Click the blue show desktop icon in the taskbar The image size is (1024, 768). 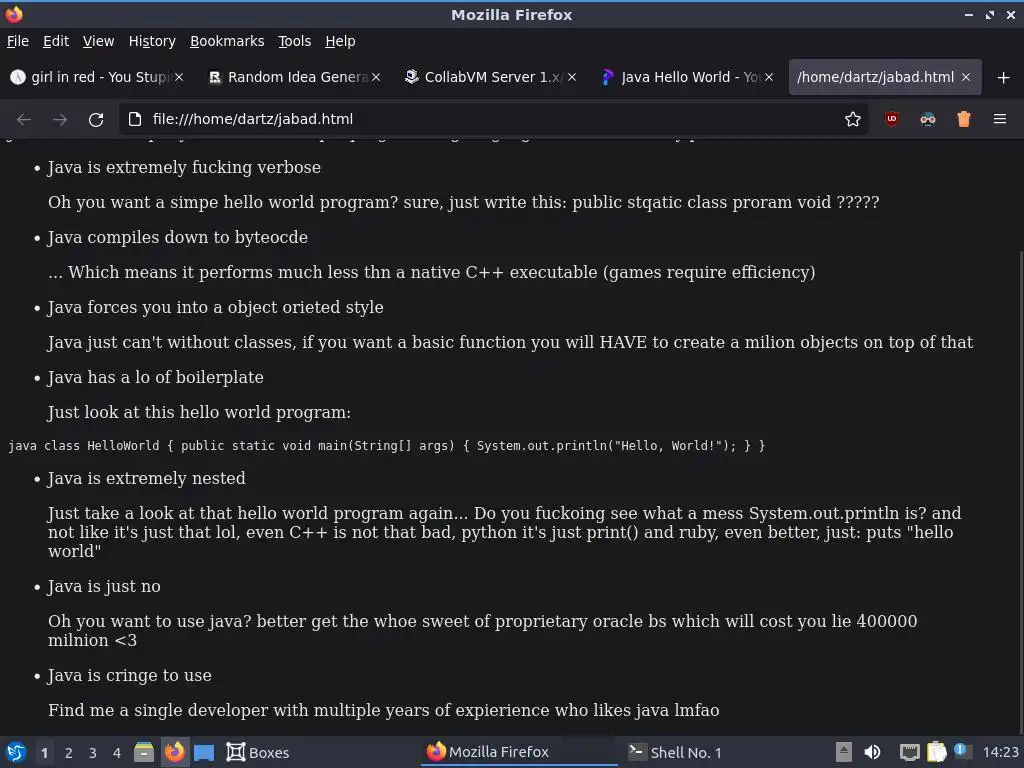coord(204,752)
